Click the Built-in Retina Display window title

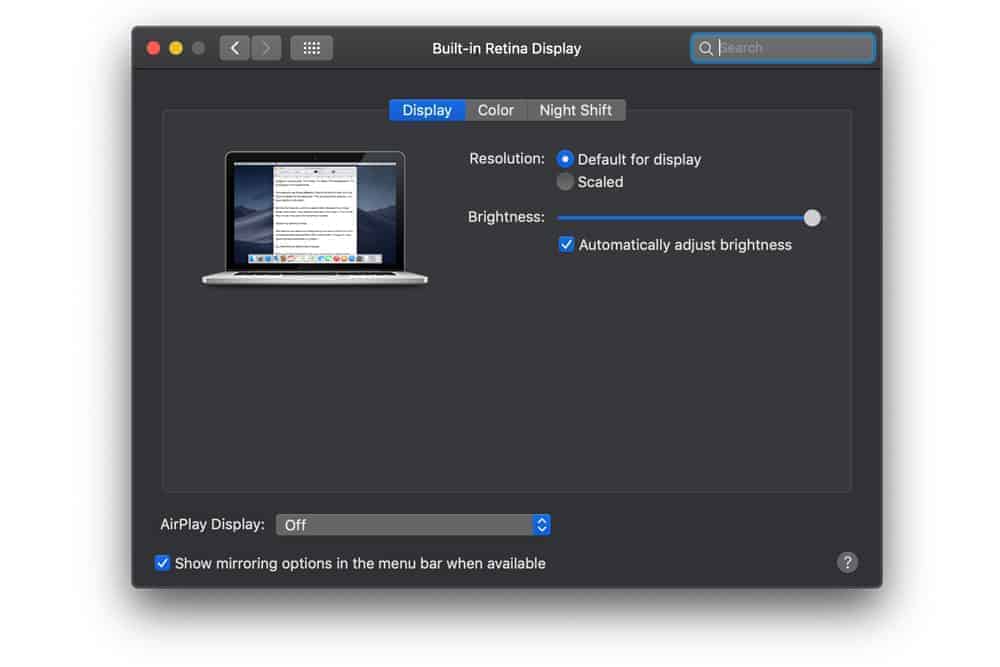coord(506,48)
